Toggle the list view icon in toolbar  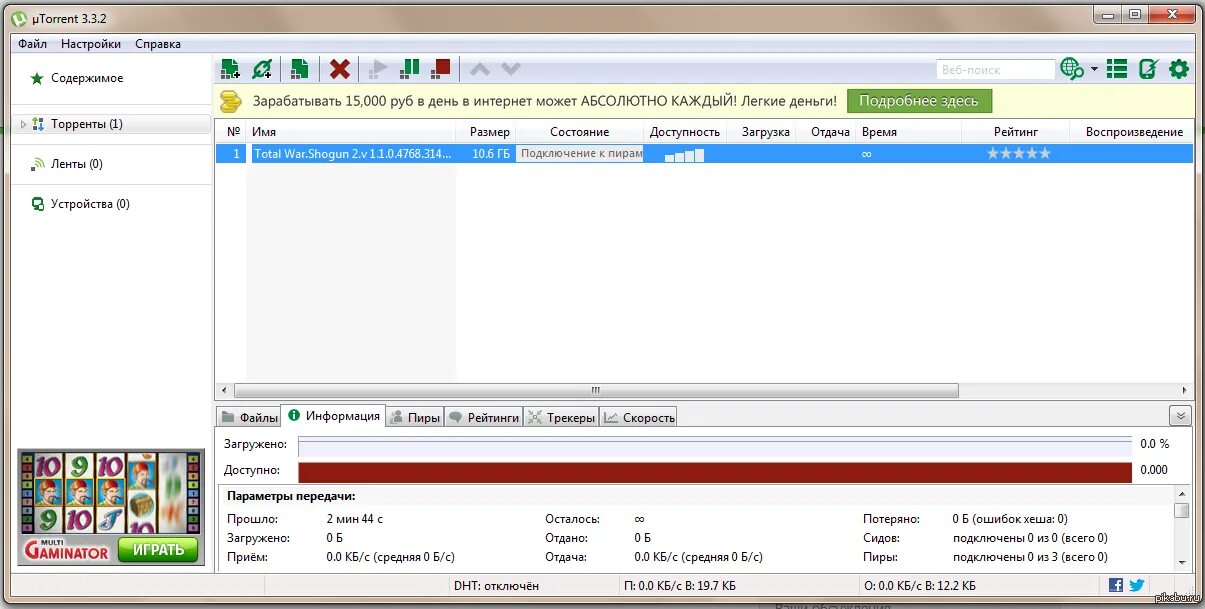pyautogui.click(x=1117, y=69)
